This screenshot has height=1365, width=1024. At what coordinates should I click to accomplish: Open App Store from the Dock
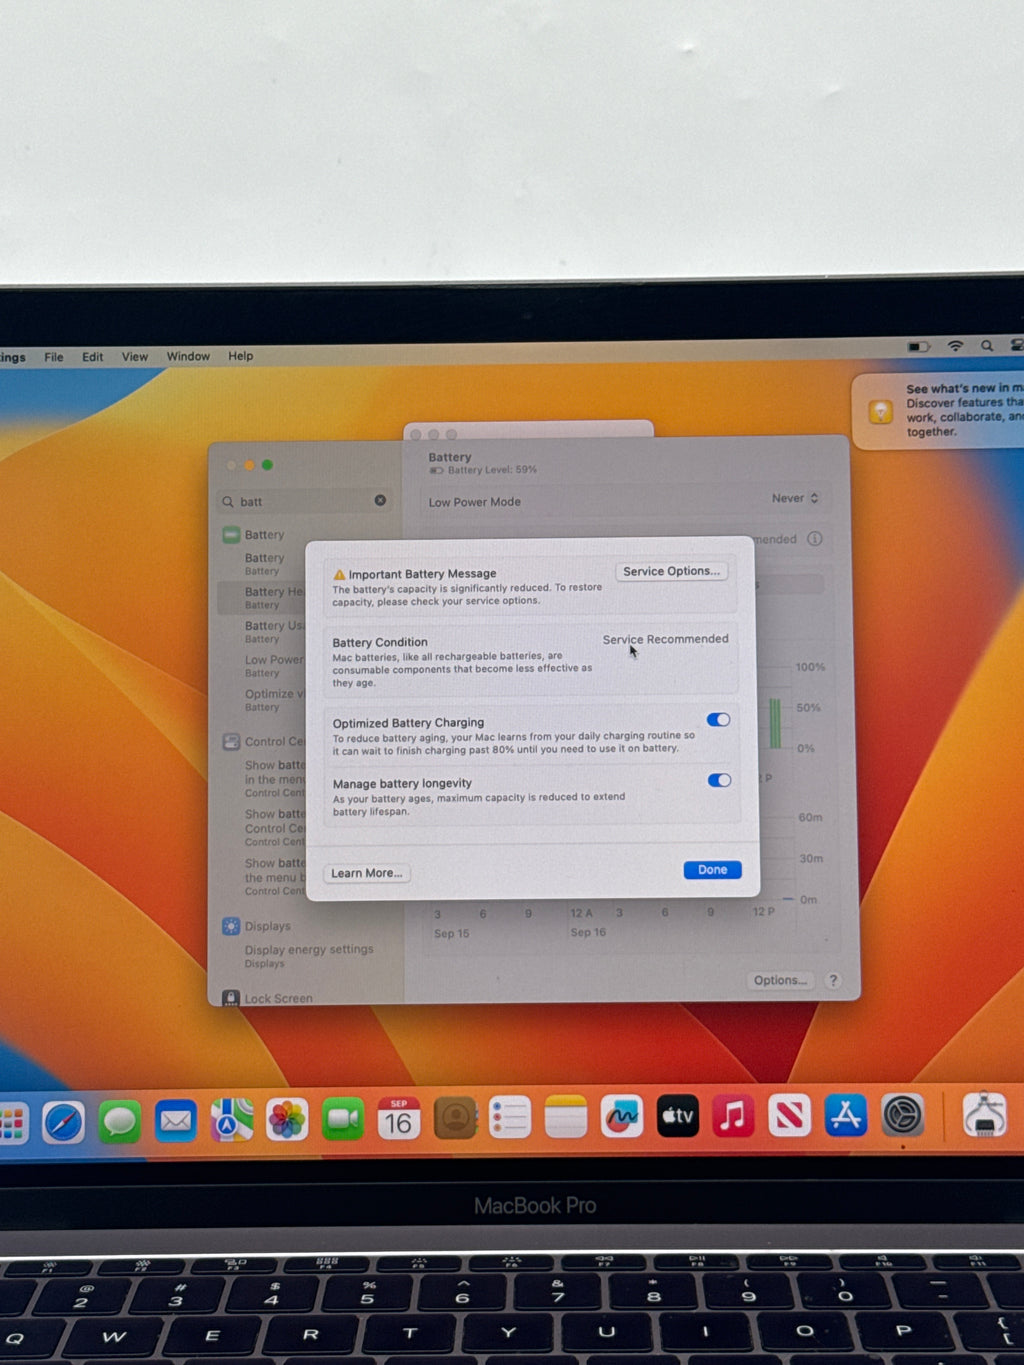click(846, 1114)
